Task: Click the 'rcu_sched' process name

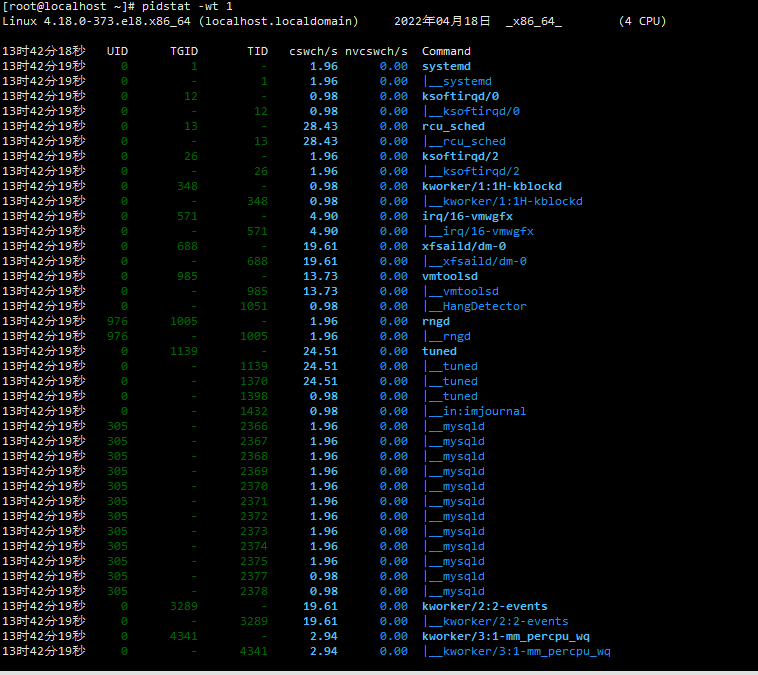Action: (453, 126)
